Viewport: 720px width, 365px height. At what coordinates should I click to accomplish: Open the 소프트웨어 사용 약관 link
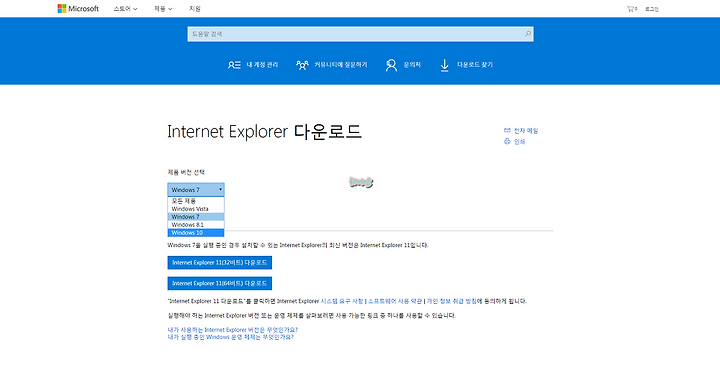tap(395, 302)
